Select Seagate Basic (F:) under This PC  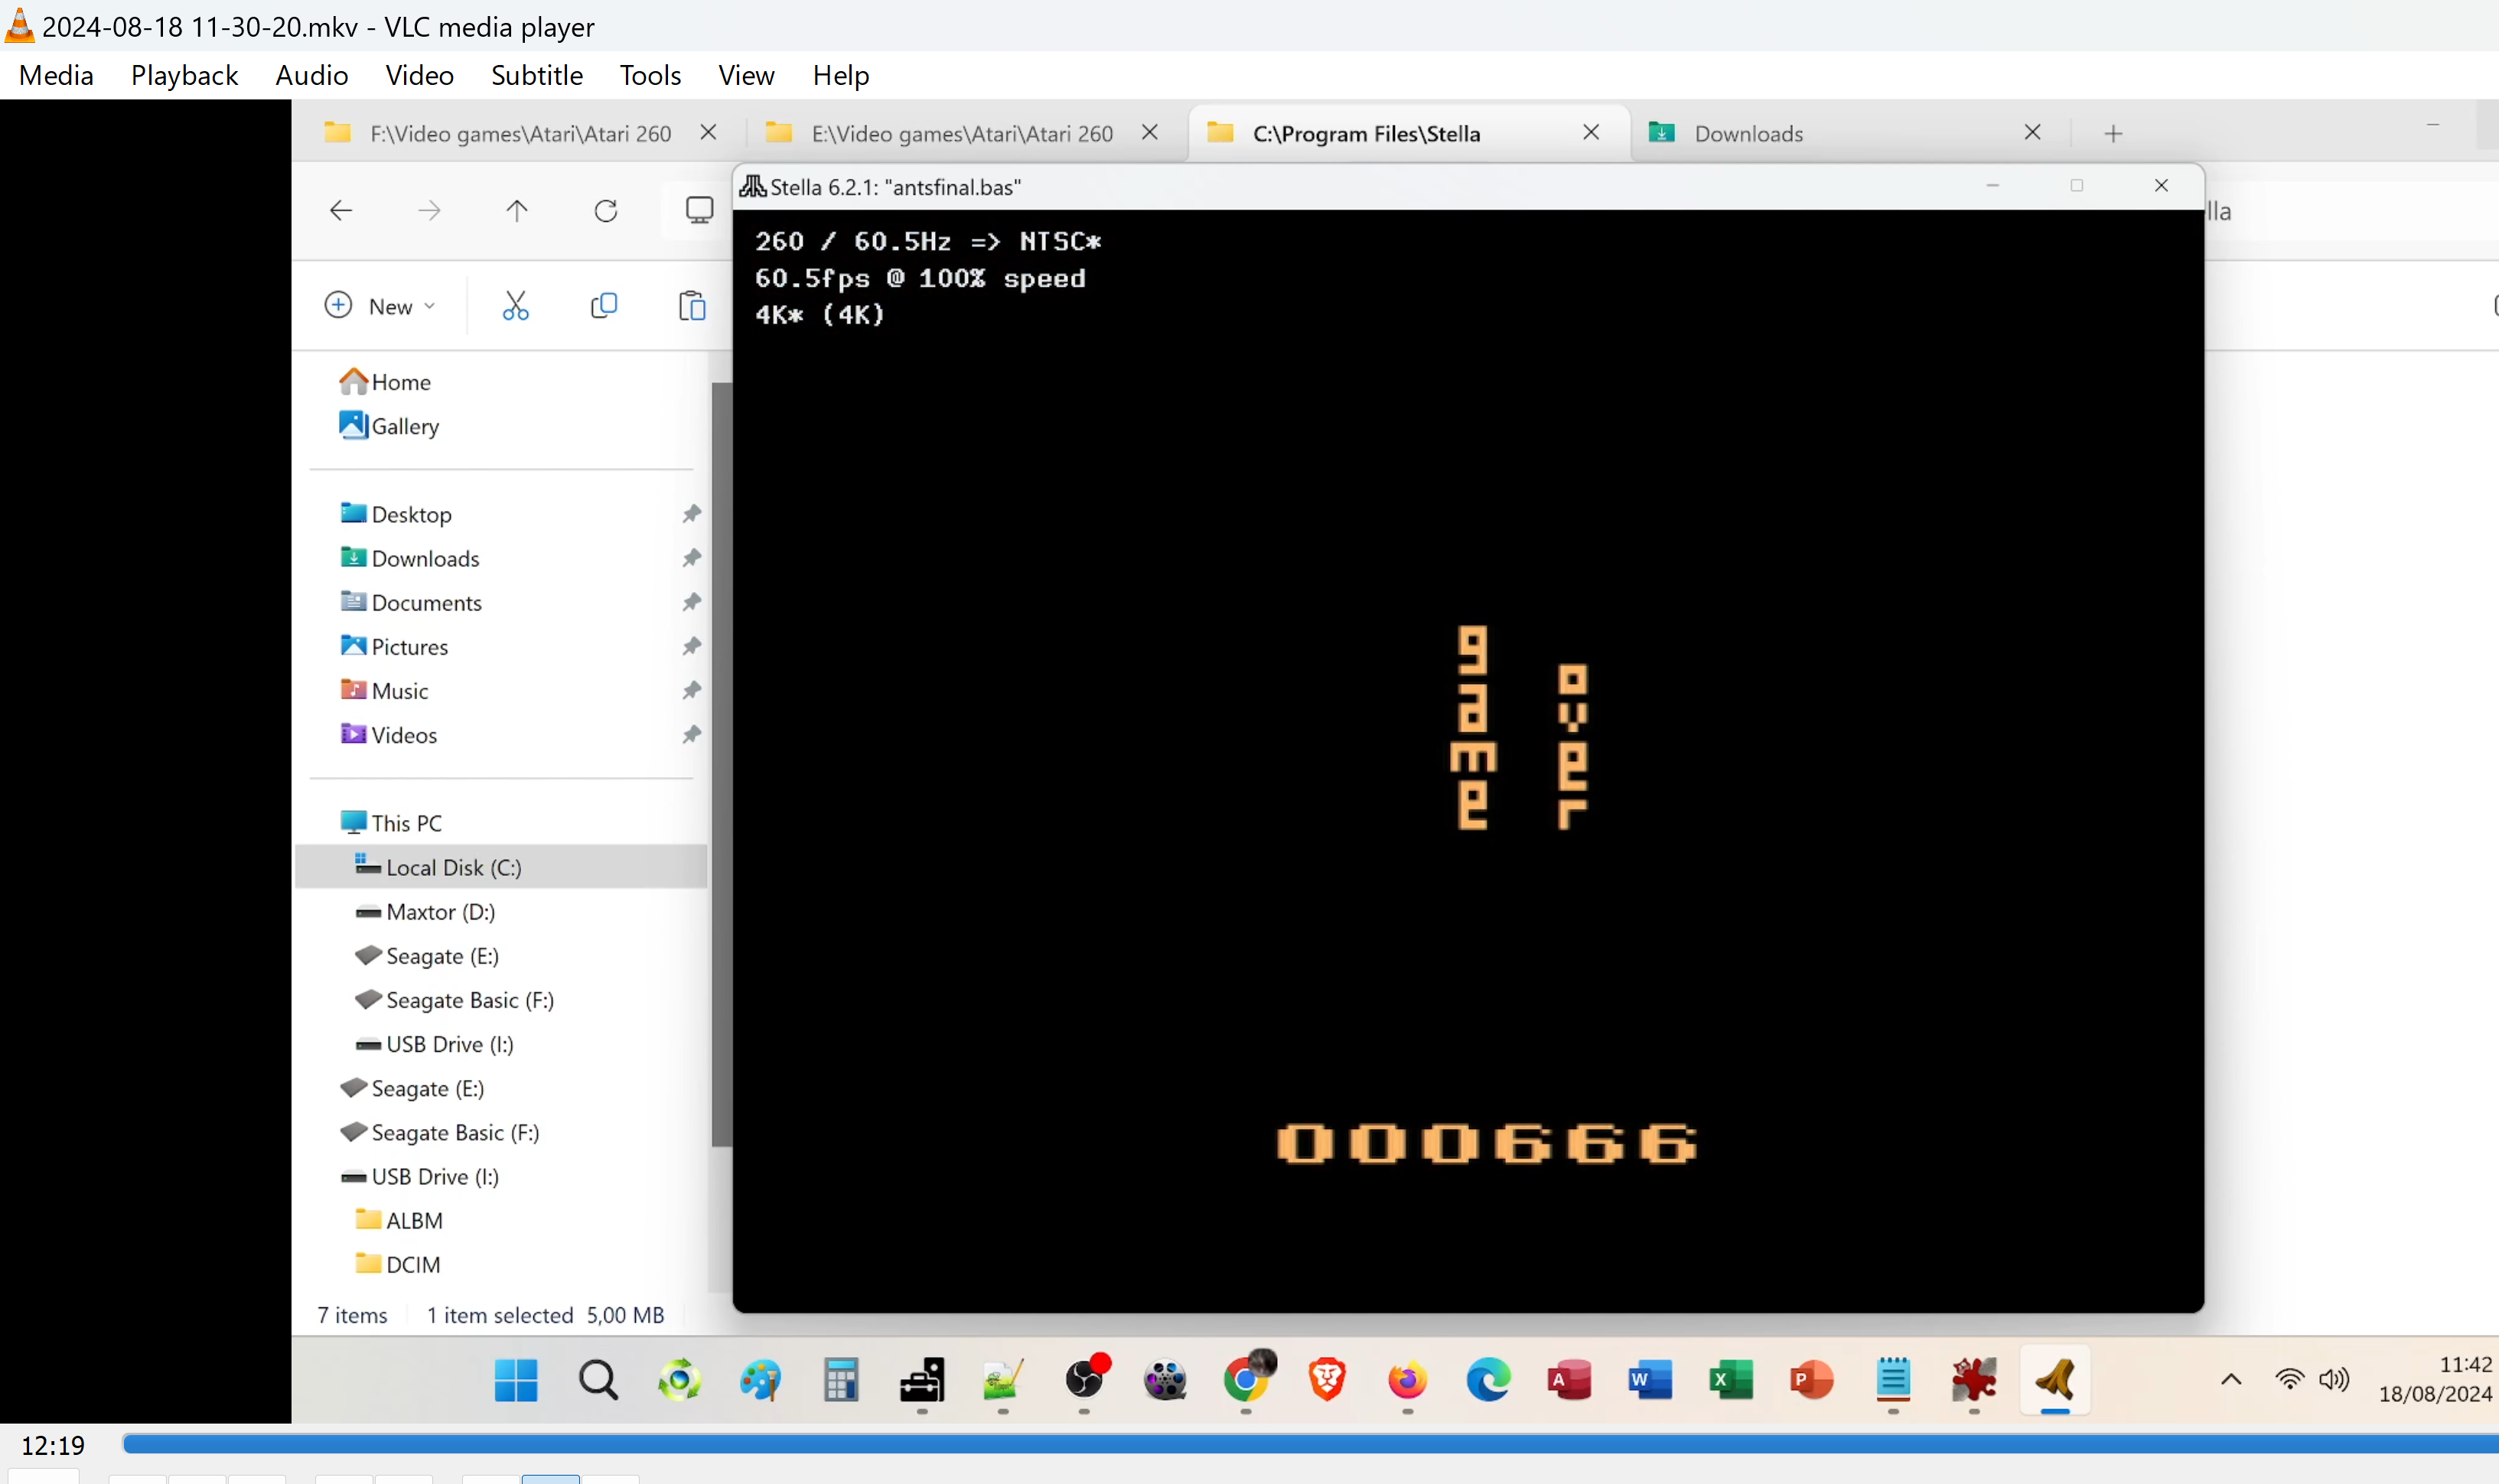[x=469, y=1000]
